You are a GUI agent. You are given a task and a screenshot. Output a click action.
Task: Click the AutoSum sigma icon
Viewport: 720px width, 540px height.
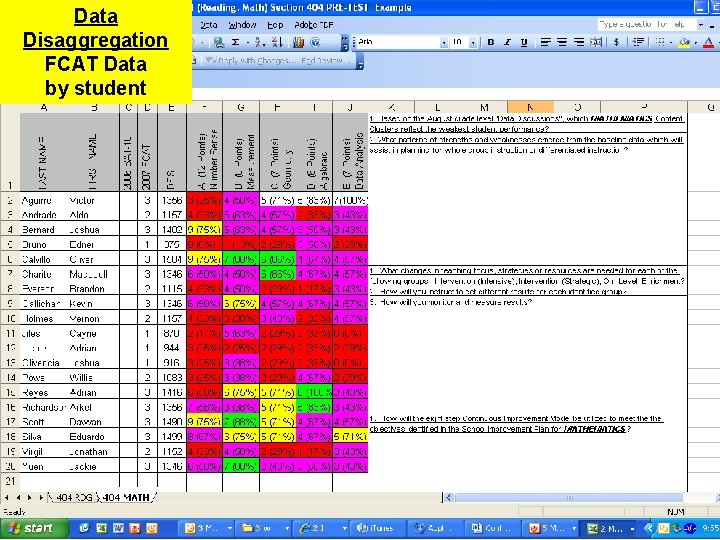point(236,42)
